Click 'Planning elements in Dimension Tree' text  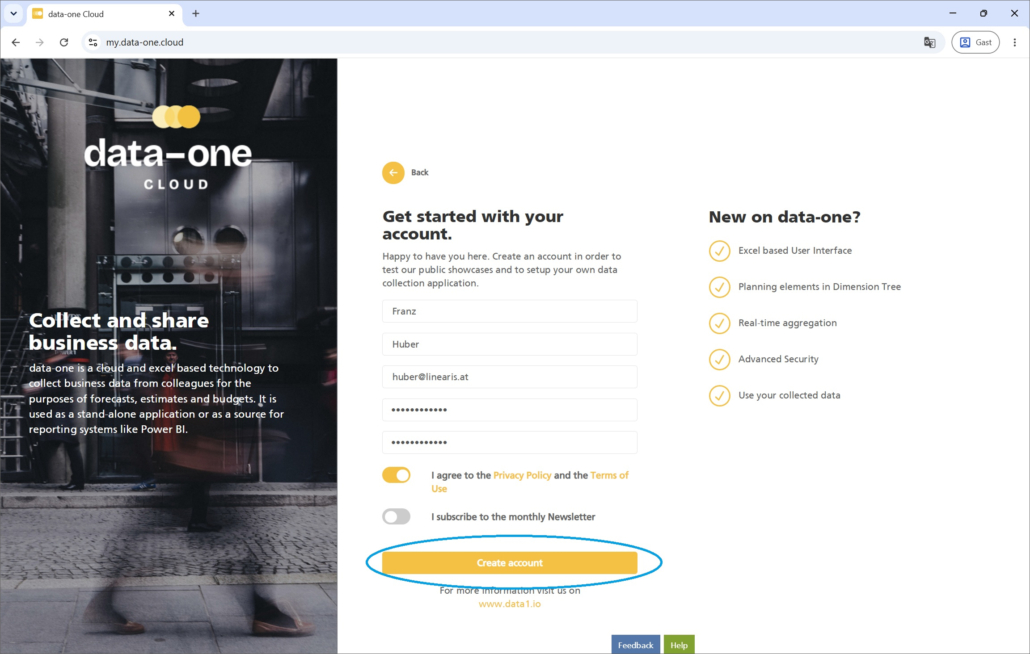[819, 287]
